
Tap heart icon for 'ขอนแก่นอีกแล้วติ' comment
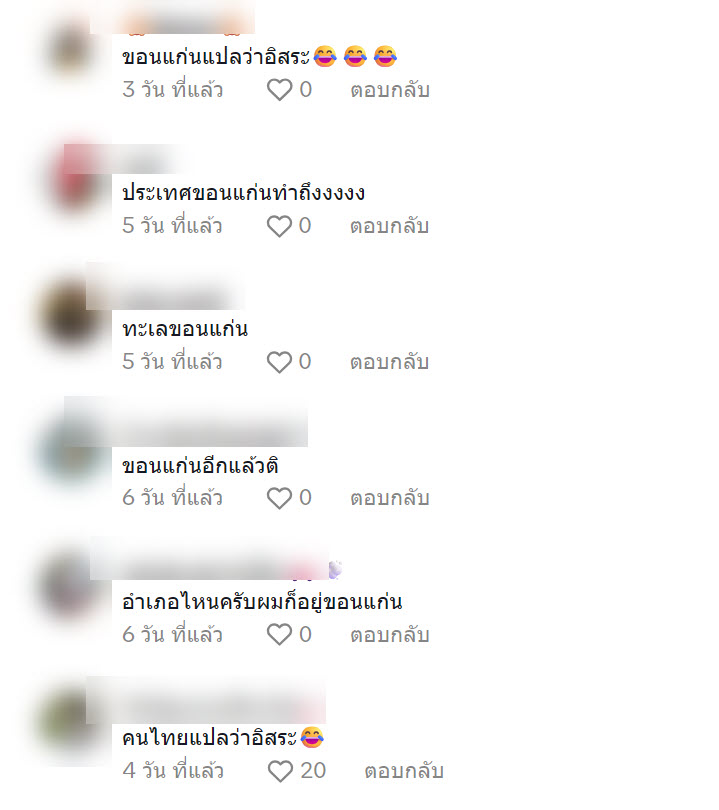279,499
